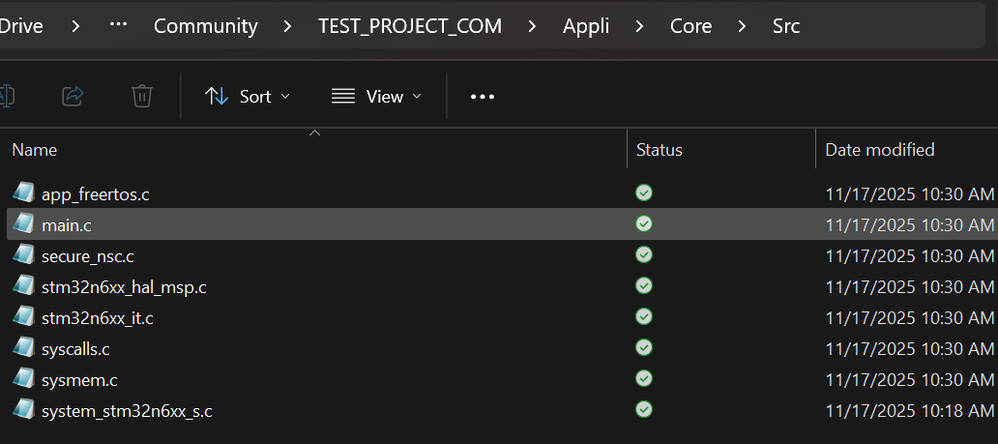Click the app_freertos.c file icon
The height and width of the screenshot is (444, 998).
pyautogui.click(x=24, y=193)
